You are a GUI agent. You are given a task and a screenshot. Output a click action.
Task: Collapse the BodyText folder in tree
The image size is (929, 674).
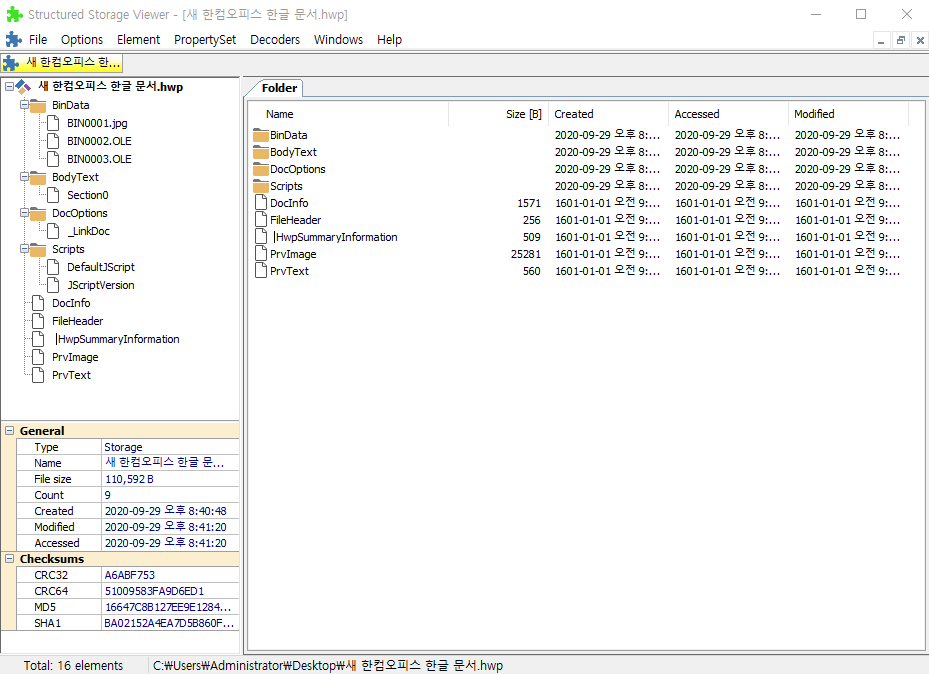click(x=24, y=176)
